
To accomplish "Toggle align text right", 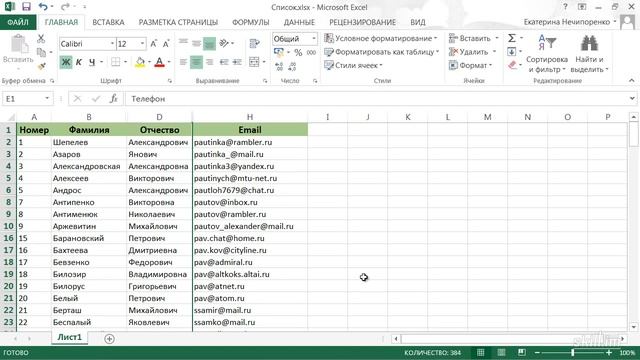I will click(209, 62).
